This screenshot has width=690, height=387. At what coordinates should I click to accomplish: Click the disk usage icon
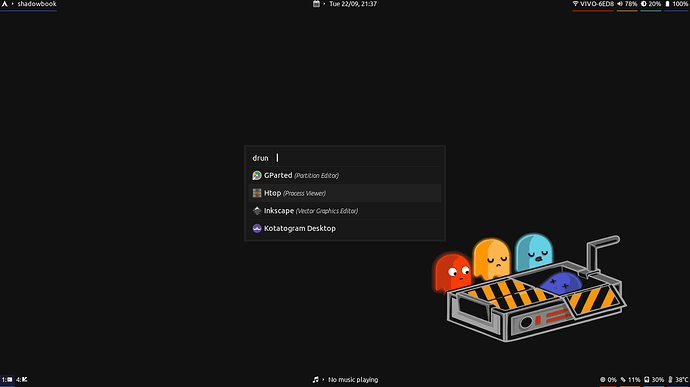pos(646,379)
